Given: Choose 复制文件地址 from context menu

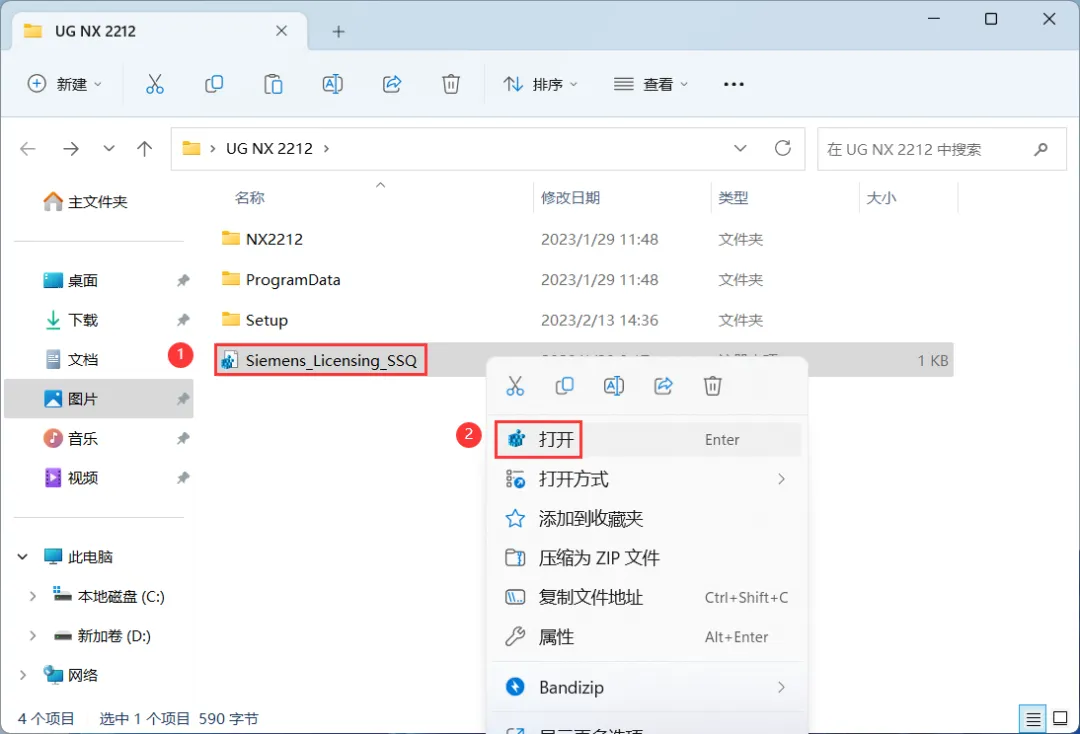Looking at the screenshot, I should 647,598.
